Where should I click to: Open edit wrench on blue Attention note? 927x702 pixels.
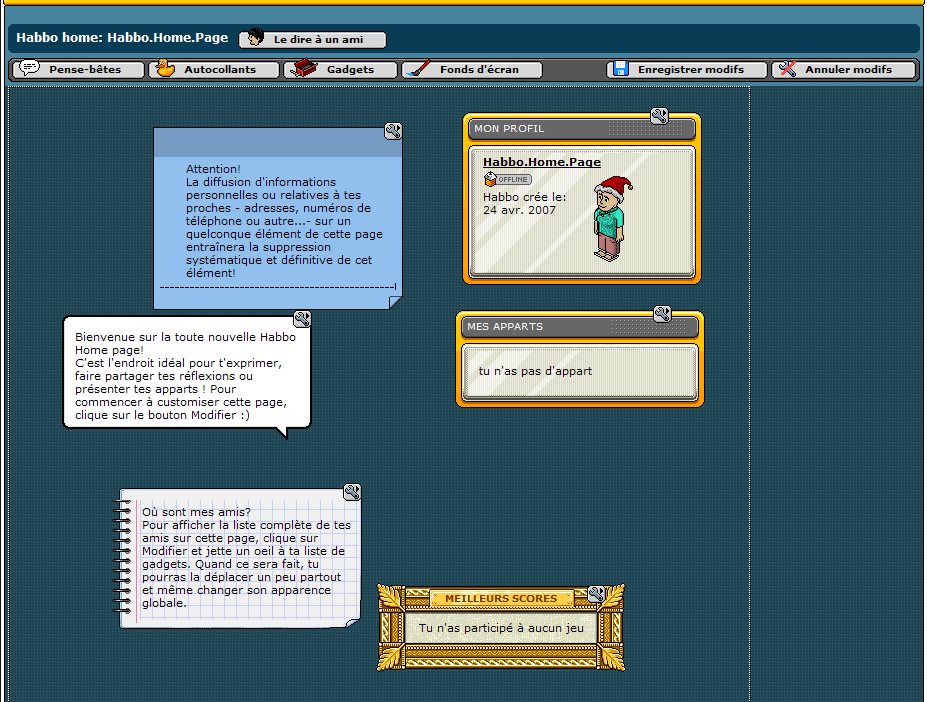click(393, 131)
